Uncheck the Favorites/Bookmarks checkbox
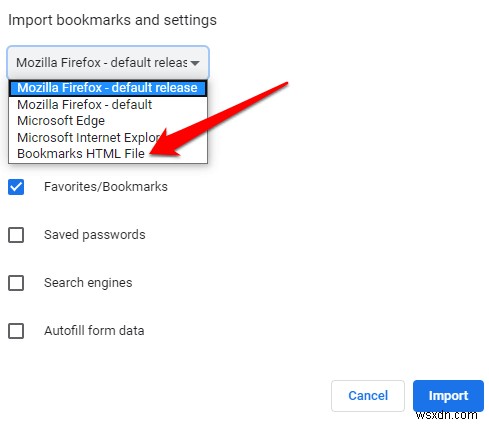The width and height of the screenshot is (489, 425). (x=16, y=187)
